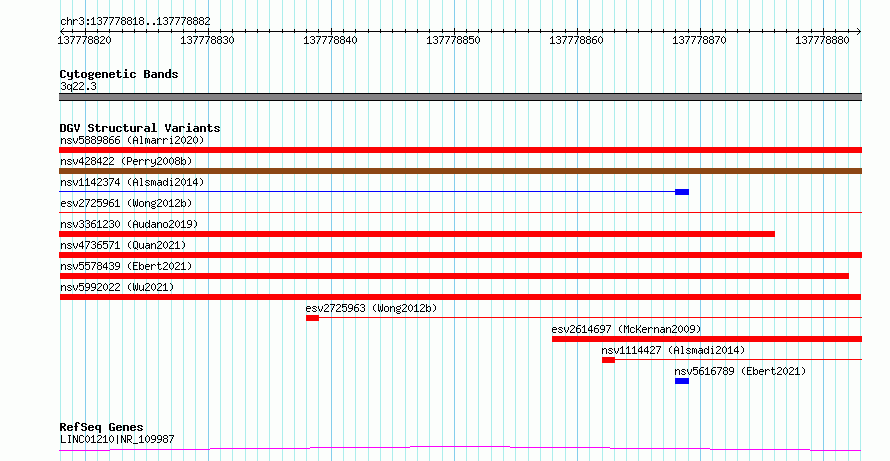Click the chr3:137778818..137778882 region label
The width and height of the screenshot is (890, 461).
point(135,21)
